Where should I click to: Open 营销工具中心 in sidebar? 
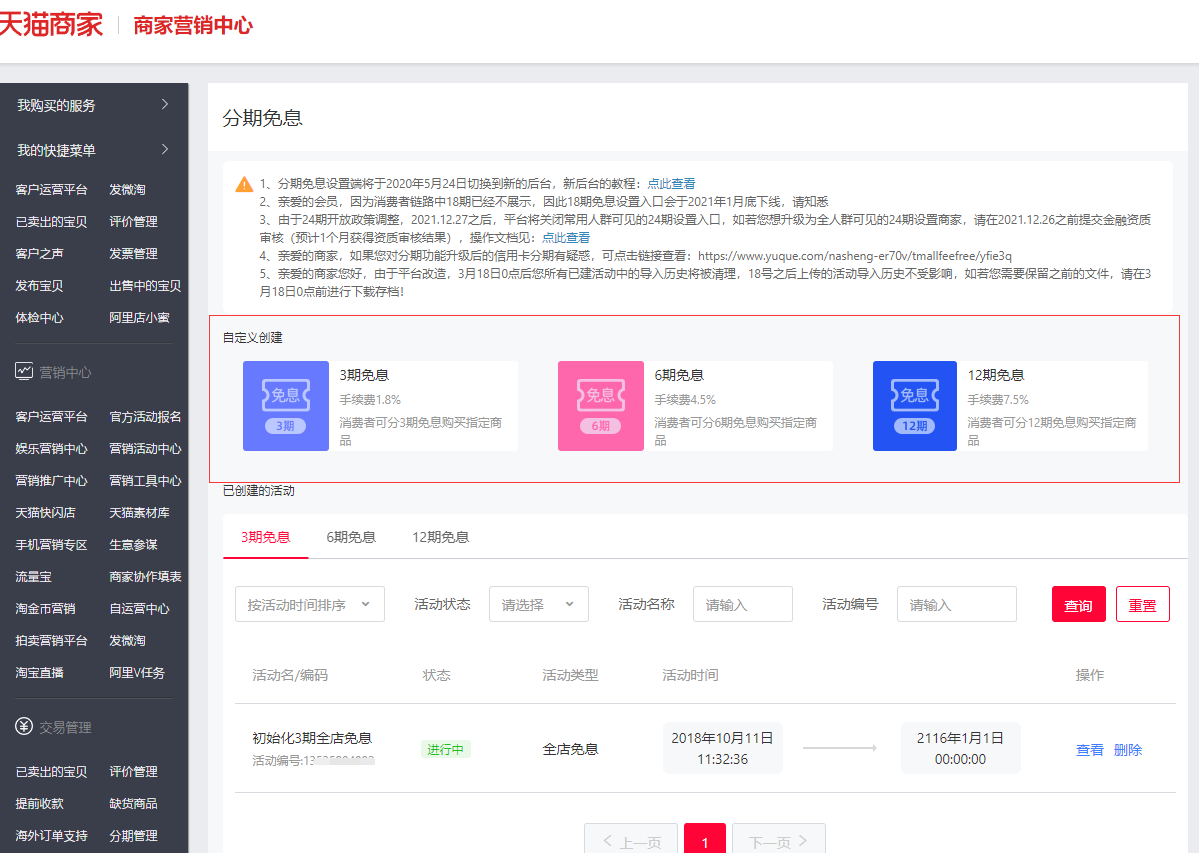pyautogui.click(x=145, y=481)
